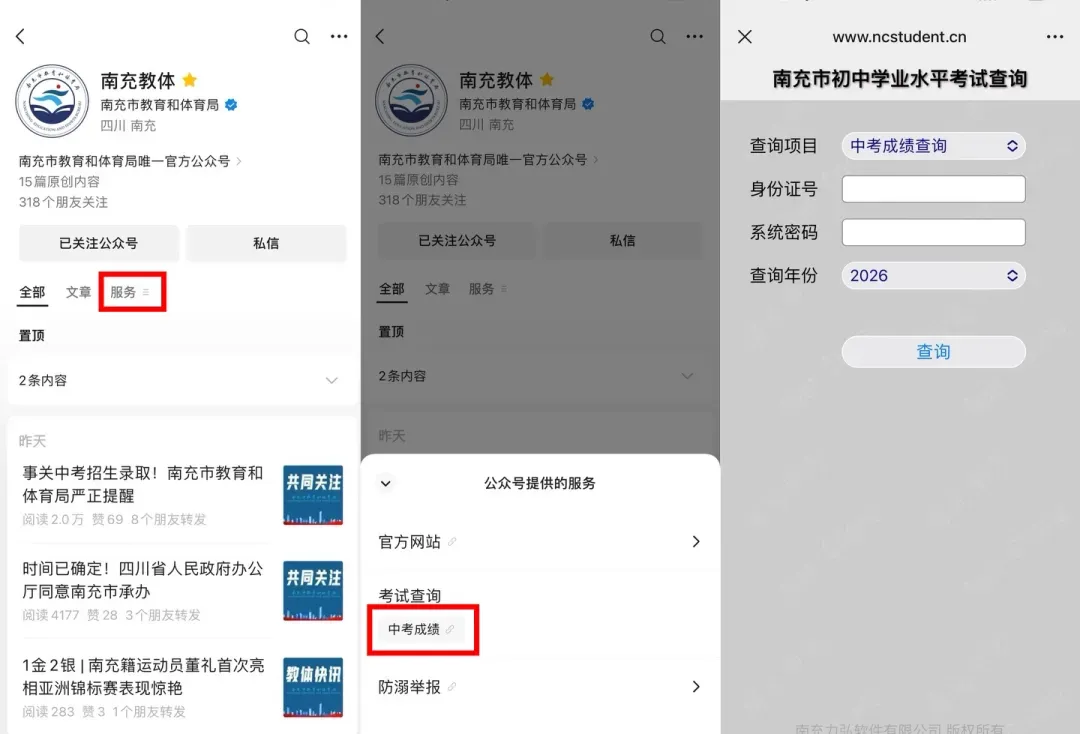The image size is (1080, 734).
Task: Select 服务 tab in middle panel
Action: (488, 289)
